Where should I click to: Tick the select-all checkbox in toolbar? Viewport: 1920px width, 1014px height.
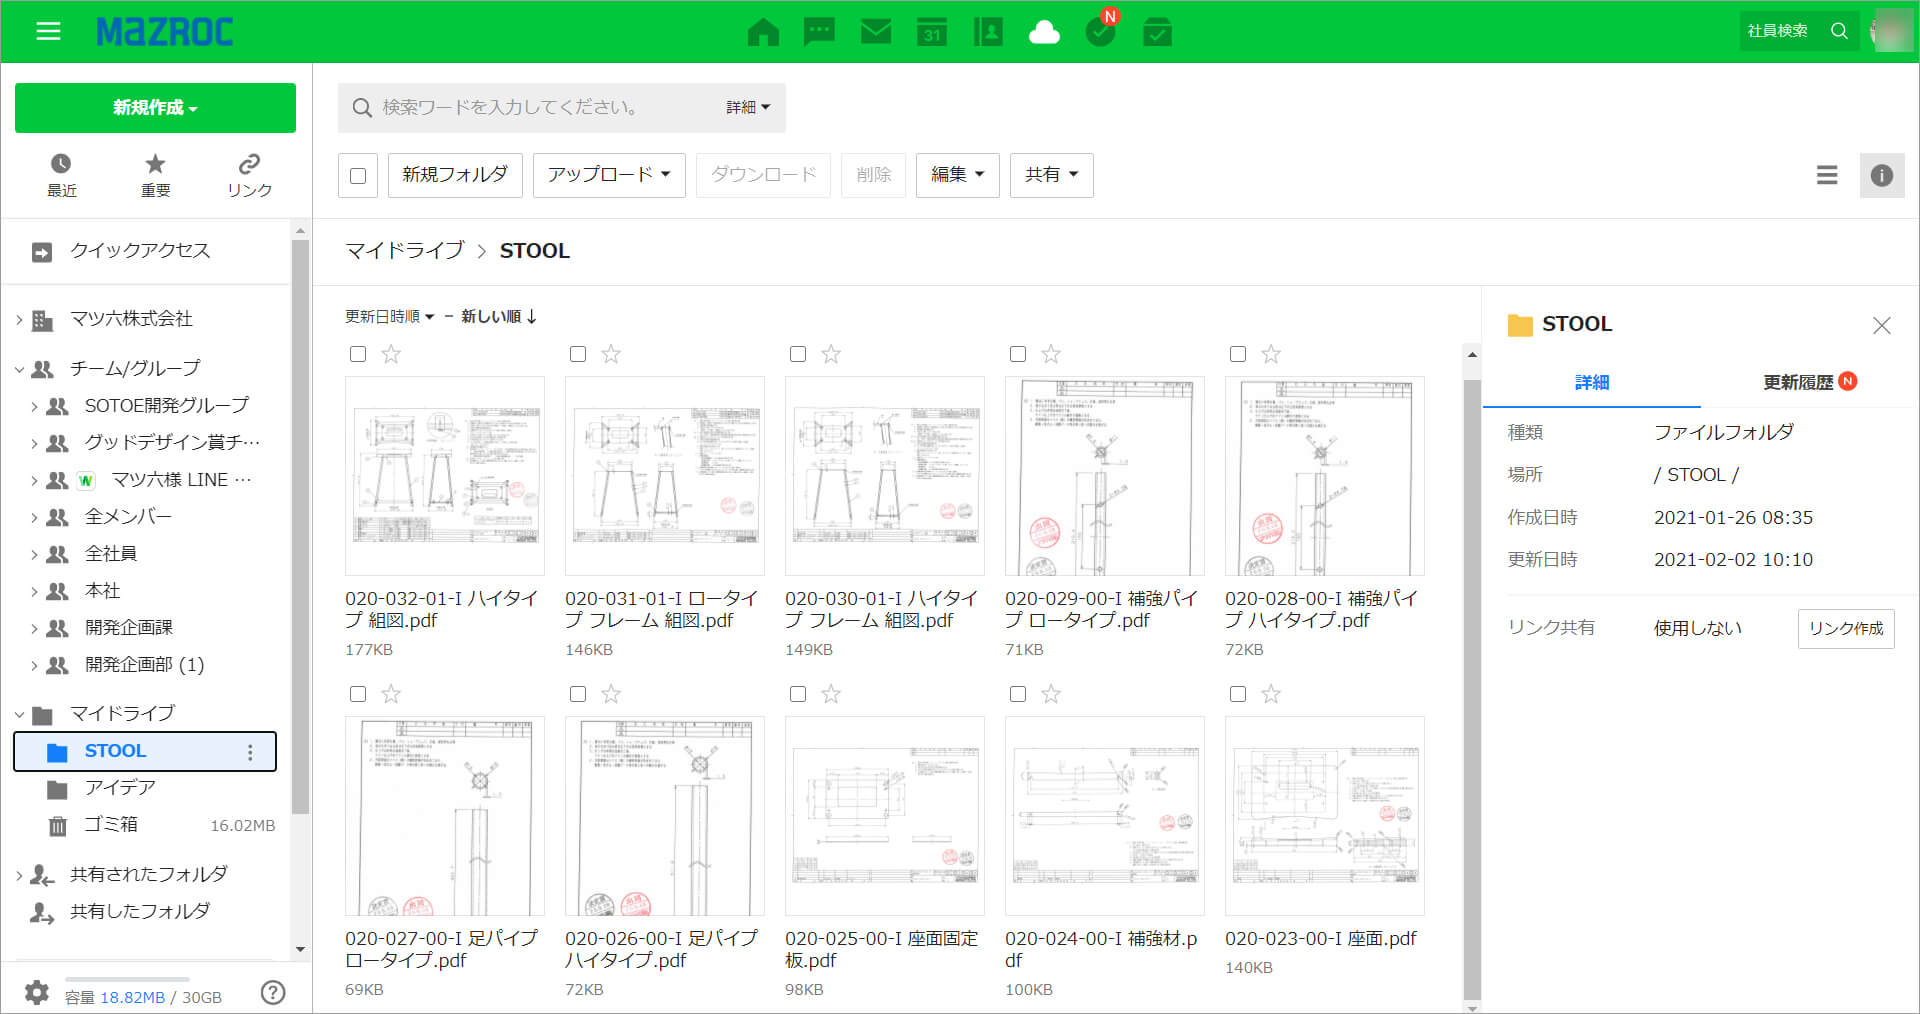[x=358, y=176]
